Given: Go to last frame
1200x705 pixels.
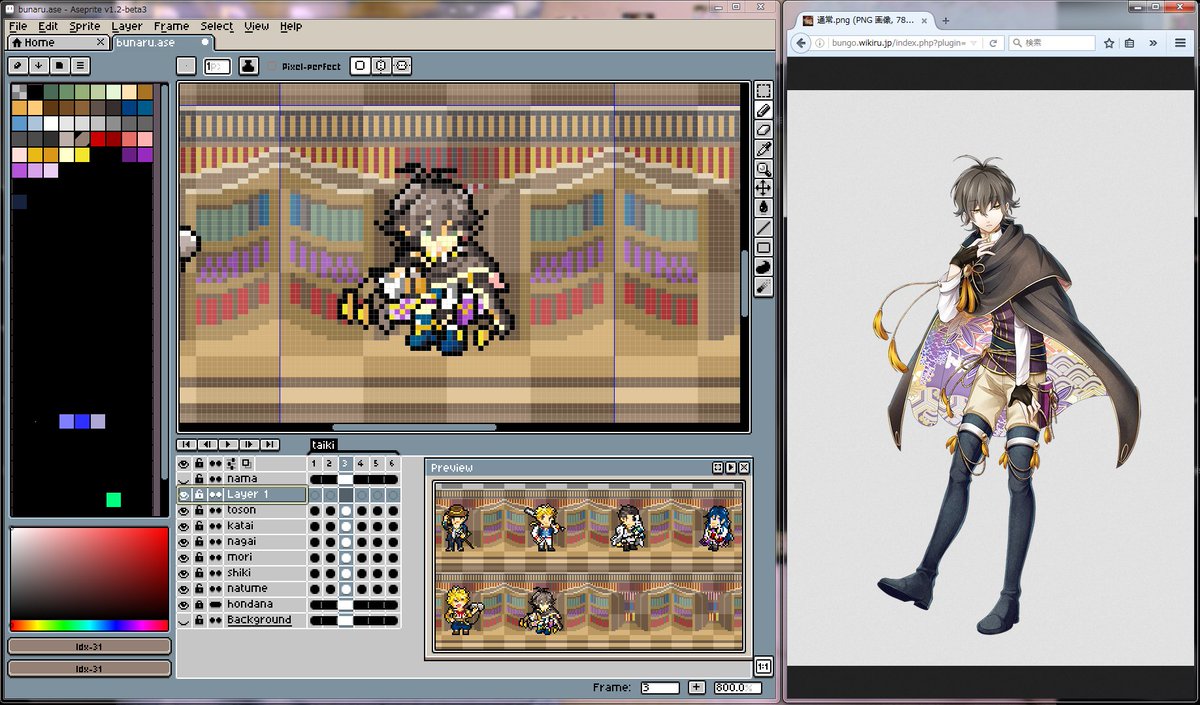Looking at the screenshot, I should click(269, 444).
